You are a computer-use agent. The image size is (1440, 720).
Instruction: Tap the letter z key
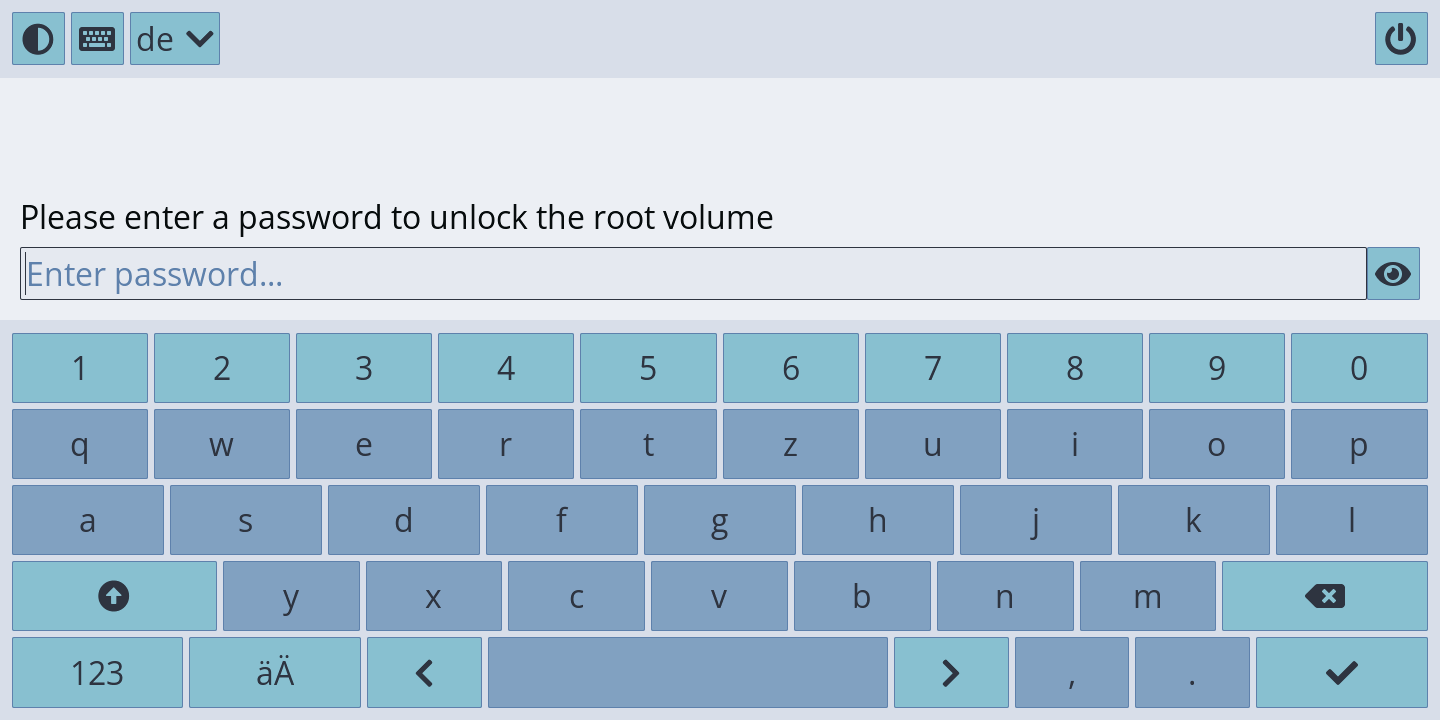pyautogui.click(x=790, y=445)
